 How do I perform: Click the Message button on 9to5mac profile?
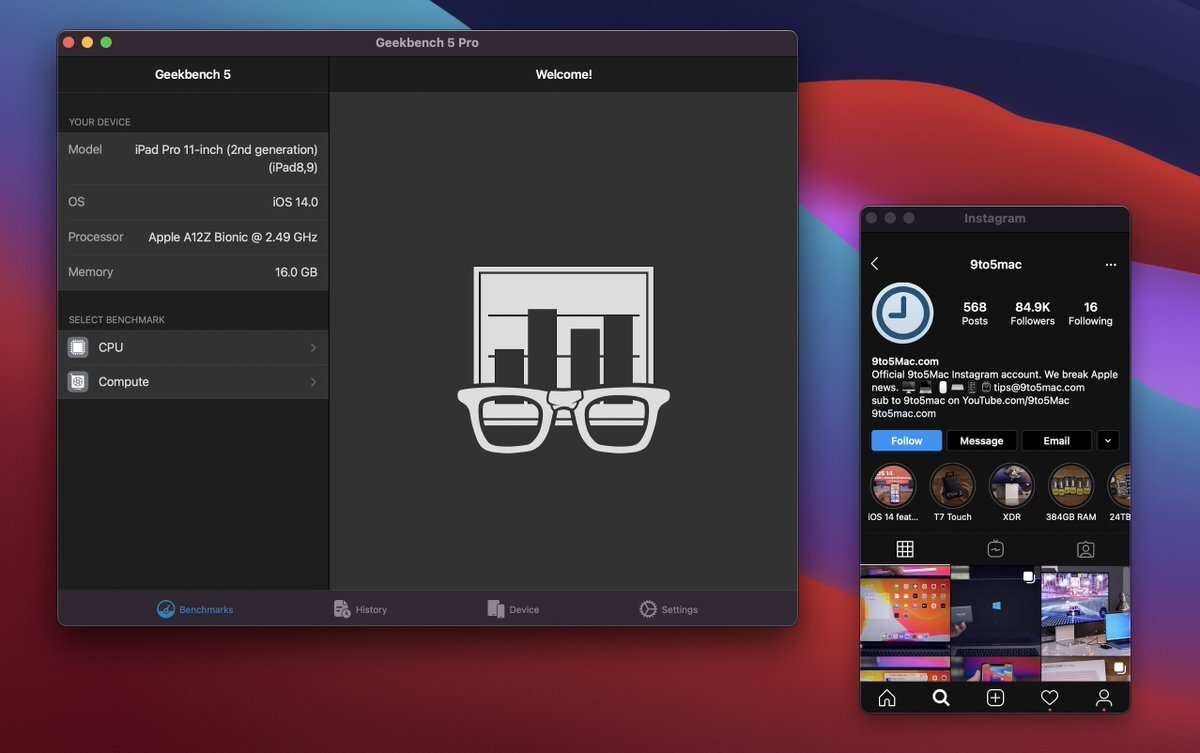pos(981,440)
